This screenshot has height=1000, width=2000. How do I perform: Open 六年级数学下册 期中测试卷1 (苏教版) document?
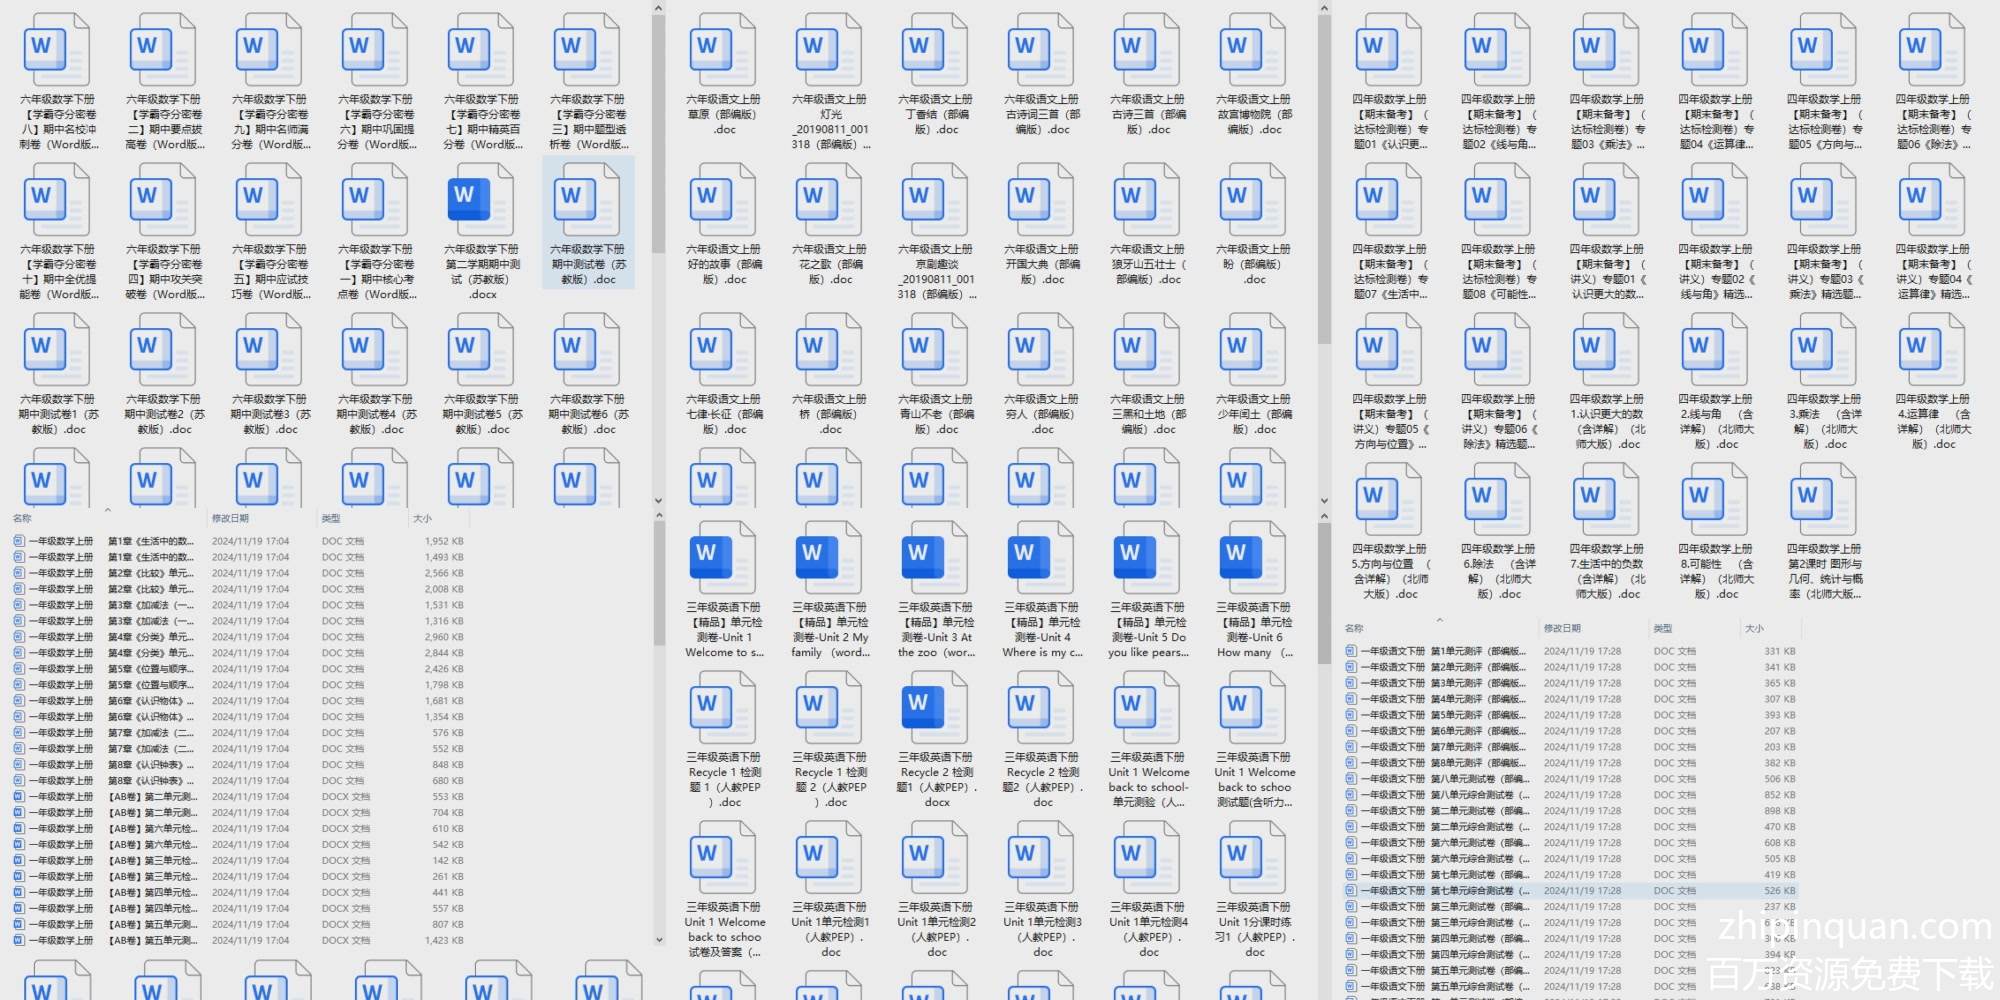tap(58, 350)
